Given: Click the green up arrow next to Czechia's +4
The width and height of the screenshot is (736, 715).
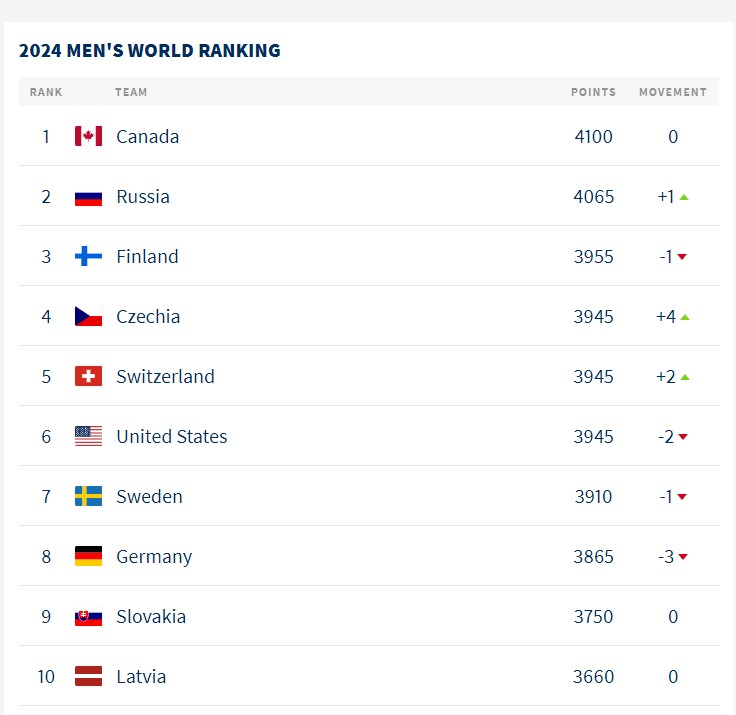Looking at the screenshot, I should [685, 317].
